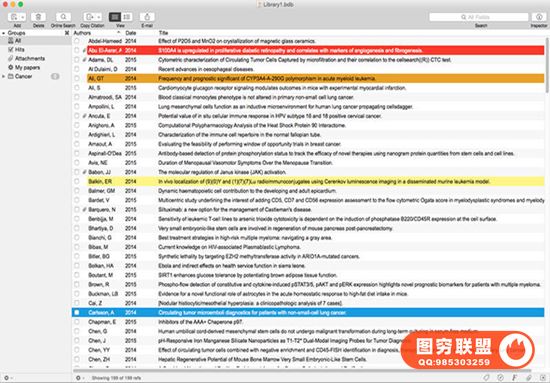The width and height of the screenshot is (550, 383).
Task: Tick the checkbox for Ali, GT row
Action: click(76, 79)
